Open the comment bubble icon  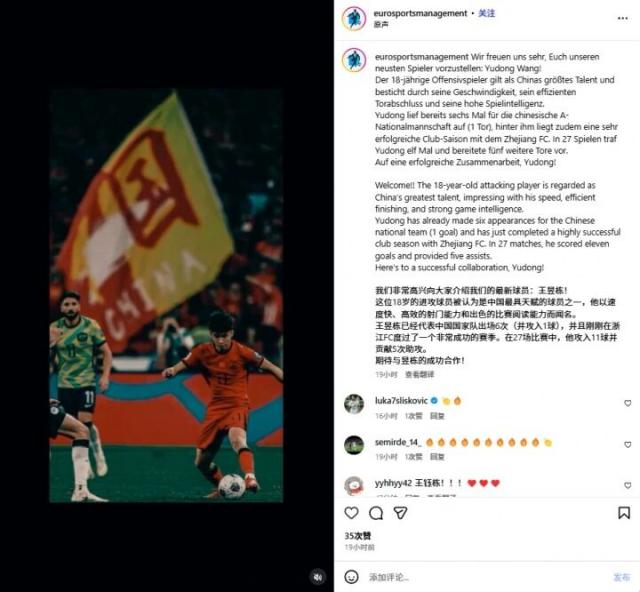[376, 513]
